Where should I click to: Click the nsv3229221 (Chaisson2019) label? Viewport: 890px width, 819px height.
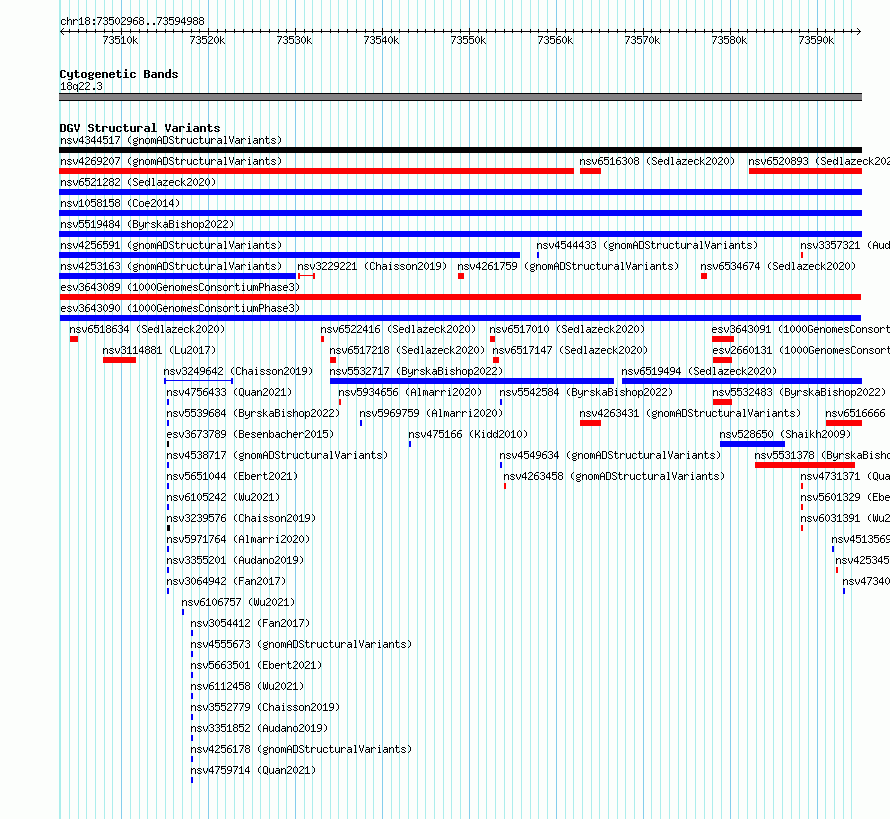click(372, 266)
